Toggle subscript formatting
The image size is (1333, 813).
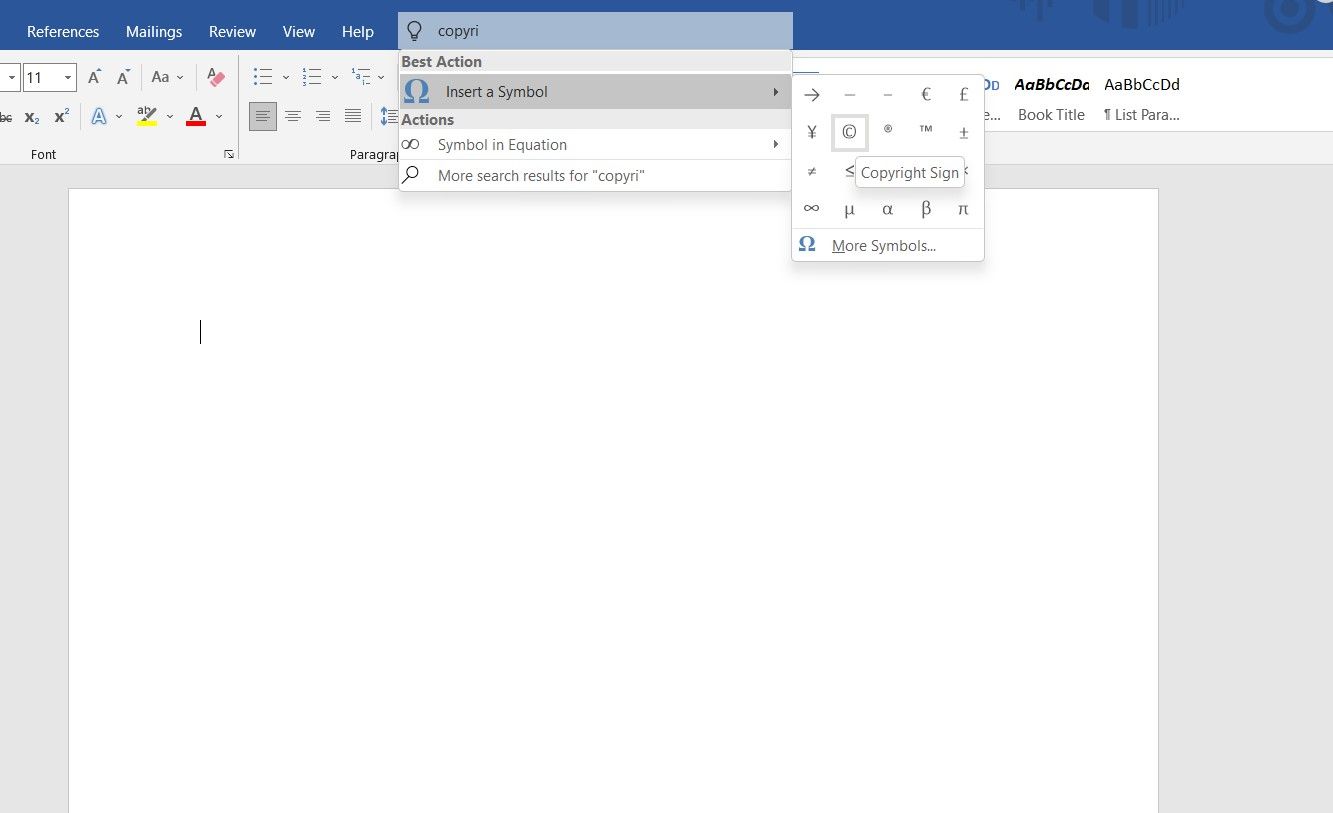32,116
